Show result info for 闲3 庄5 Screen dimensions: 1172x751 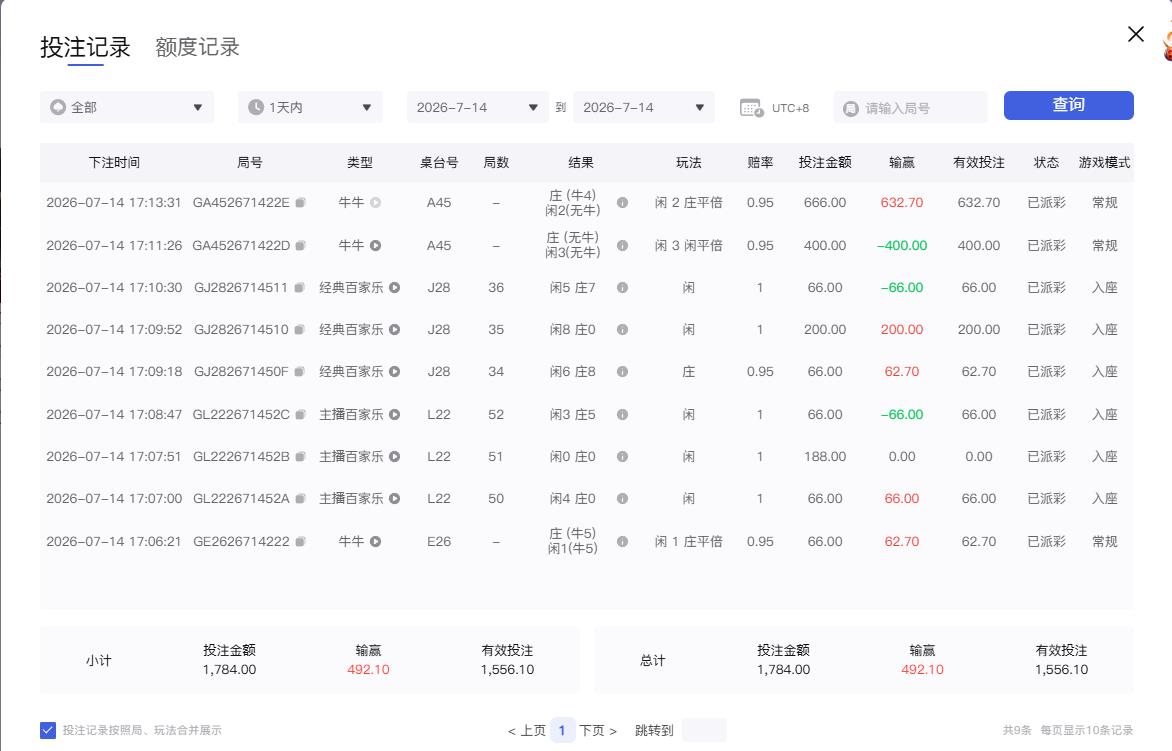click(x=622, y=415)
